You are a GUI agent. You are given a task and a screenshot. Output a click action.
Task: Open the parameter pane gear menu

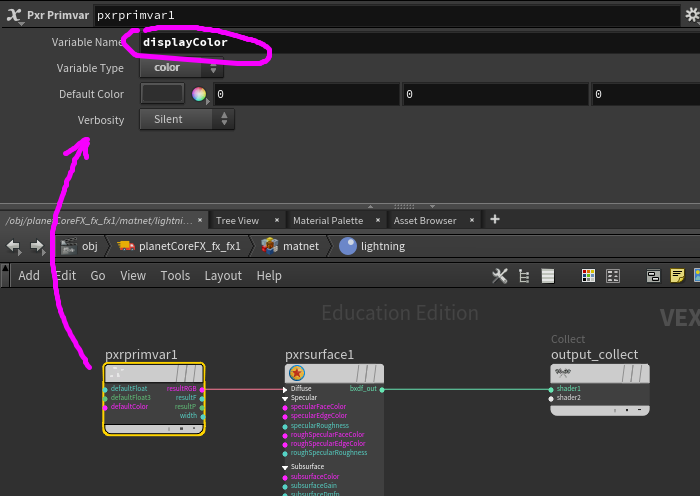[x=692, y=15]
